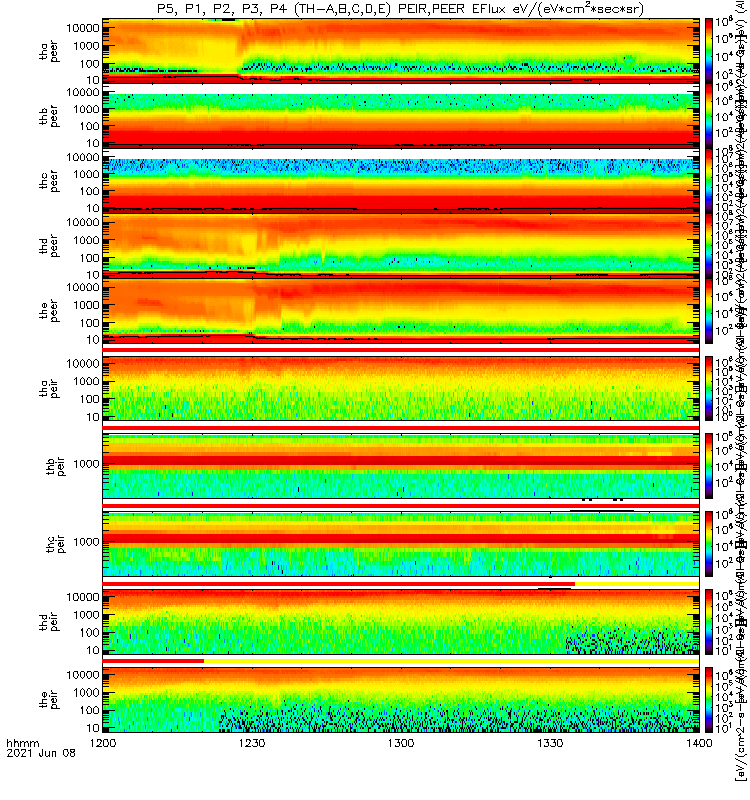Pick the color bar beside thc peer panel
The width and height of the screenshot is (750, 800).
709,180
